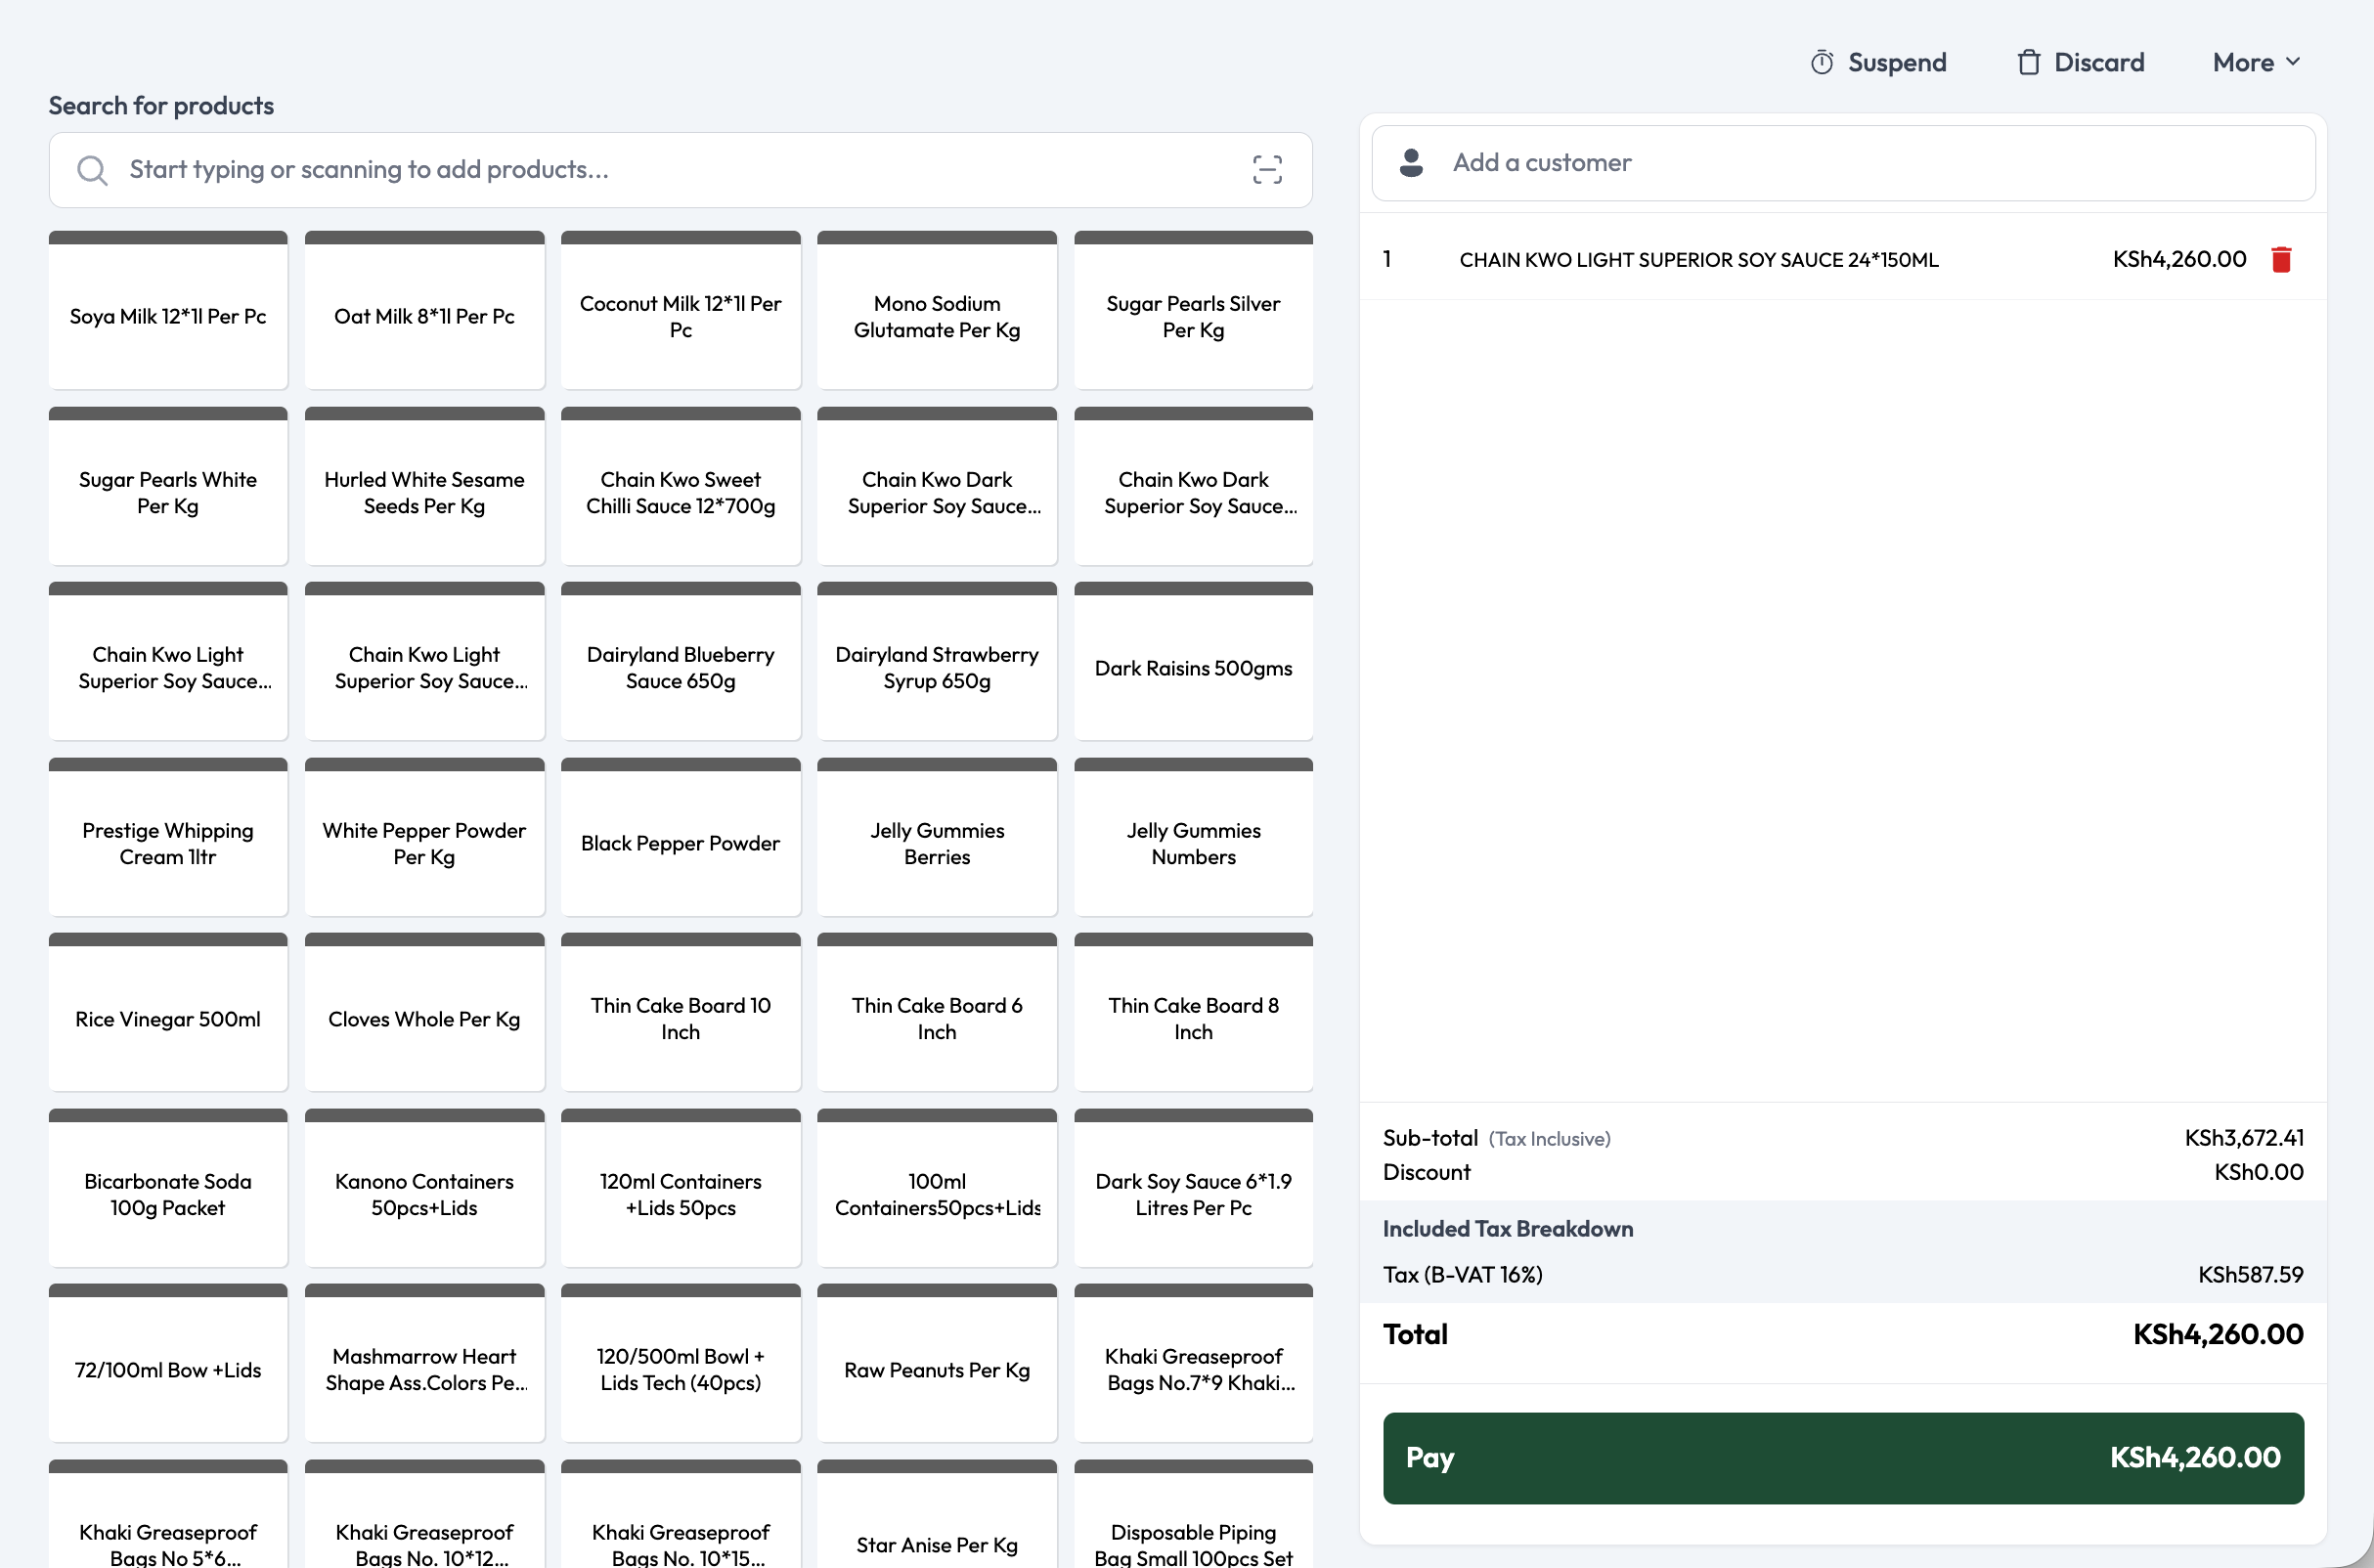Viewport: 2374px width, 1568px height.
Task: Add Prestige Whipping Cream 1ltr product
Action: (x=168, y=837)
